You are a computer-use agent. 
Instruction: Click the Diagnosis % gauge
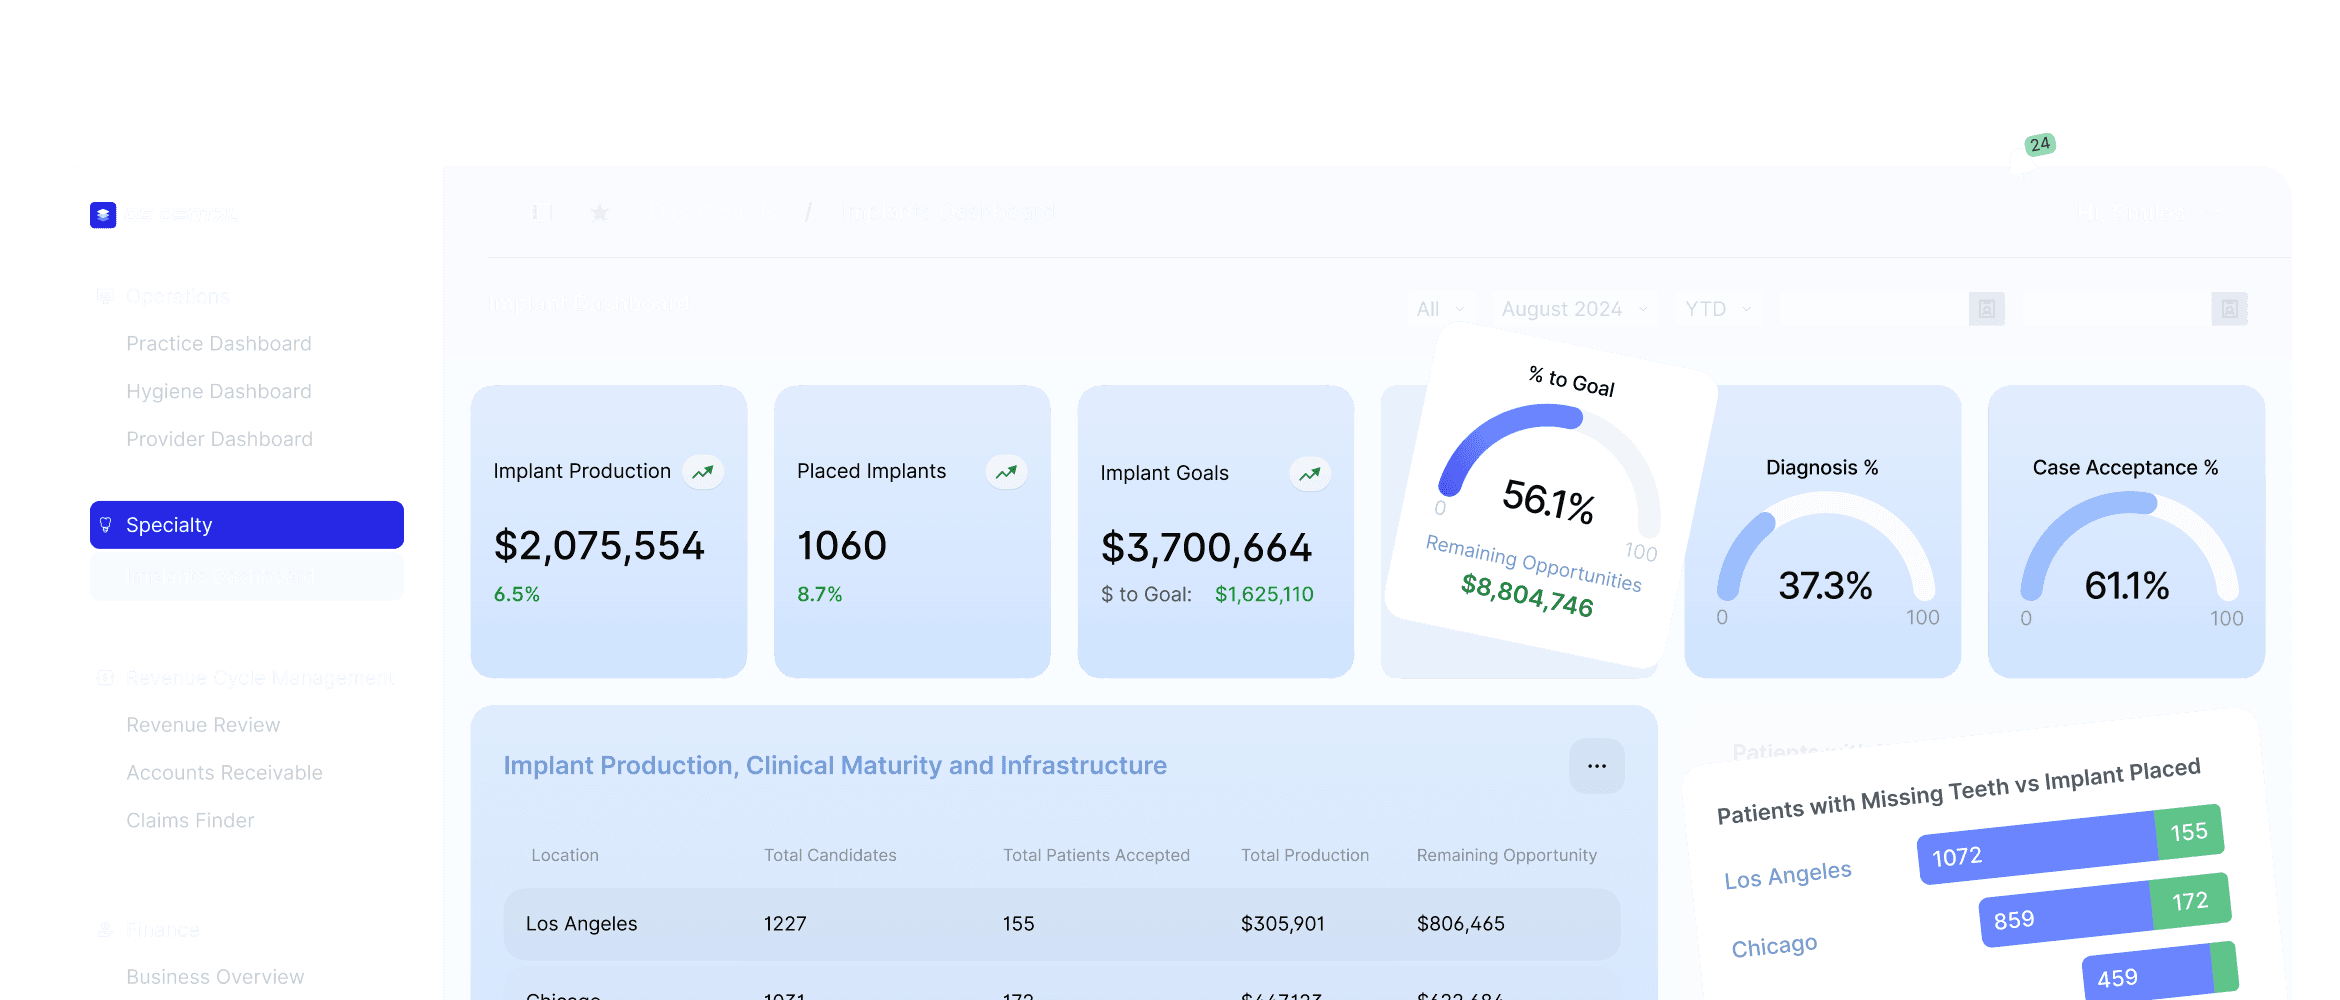1823,560
